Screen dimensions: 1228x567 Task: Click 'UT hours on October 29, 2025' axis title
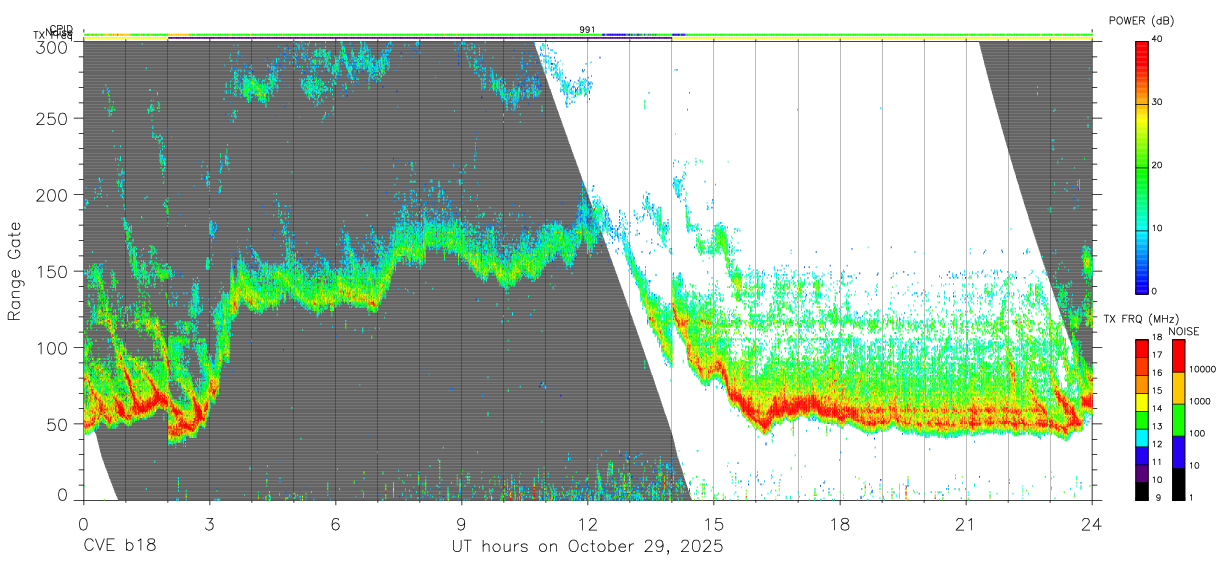587,547
